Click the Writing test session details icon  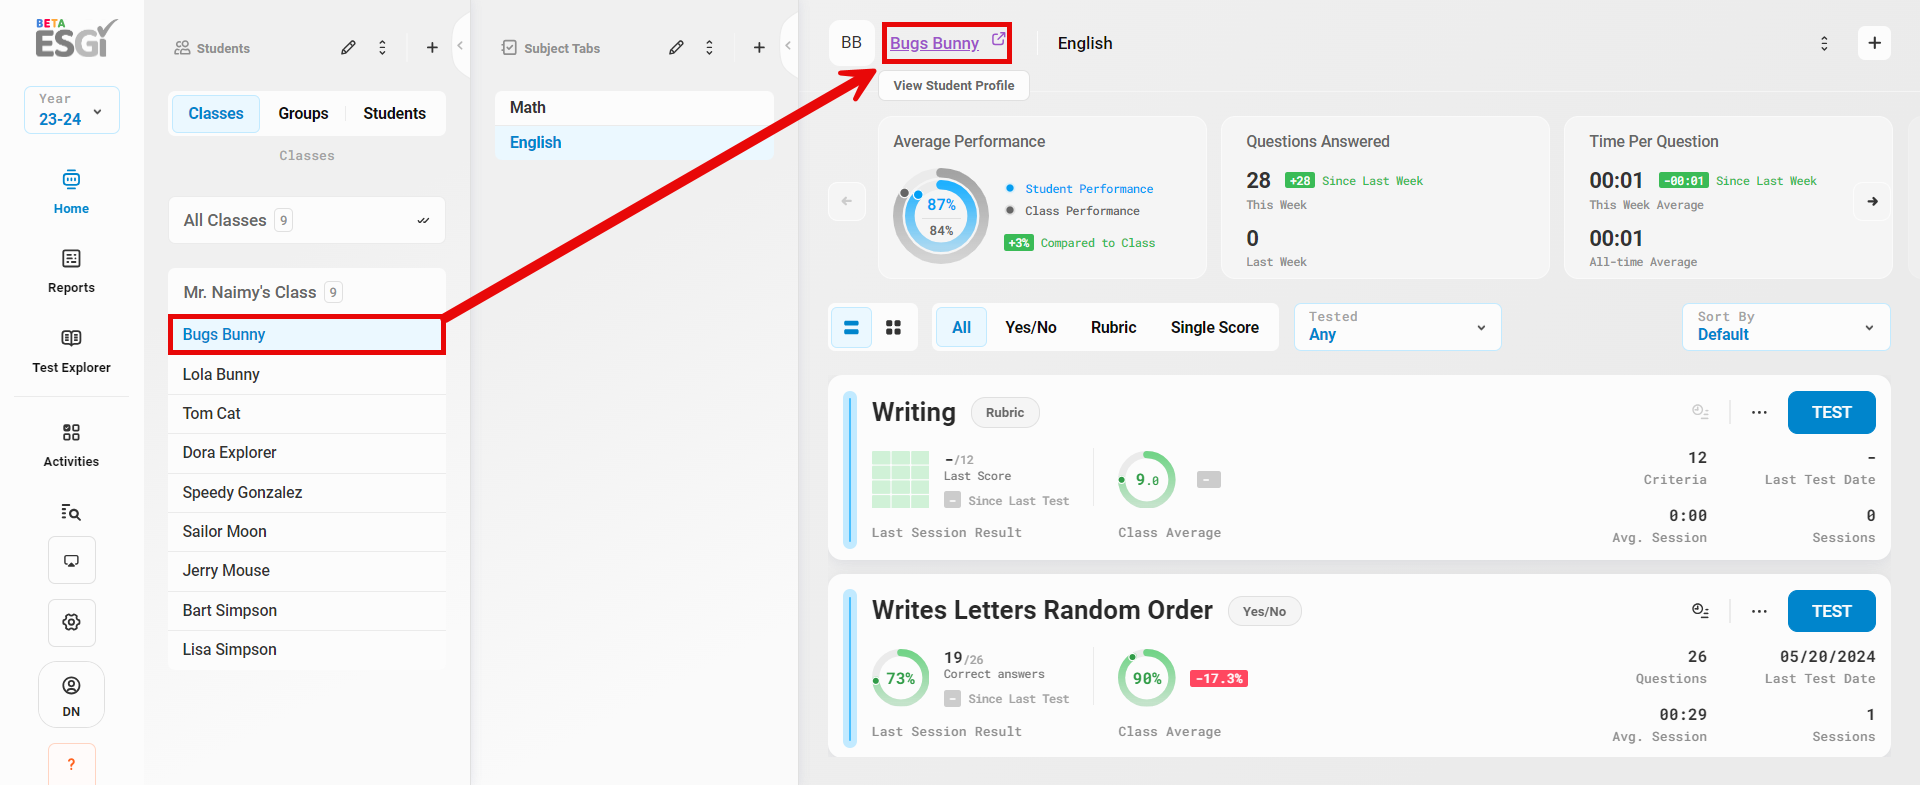(x=1700, y=412)
